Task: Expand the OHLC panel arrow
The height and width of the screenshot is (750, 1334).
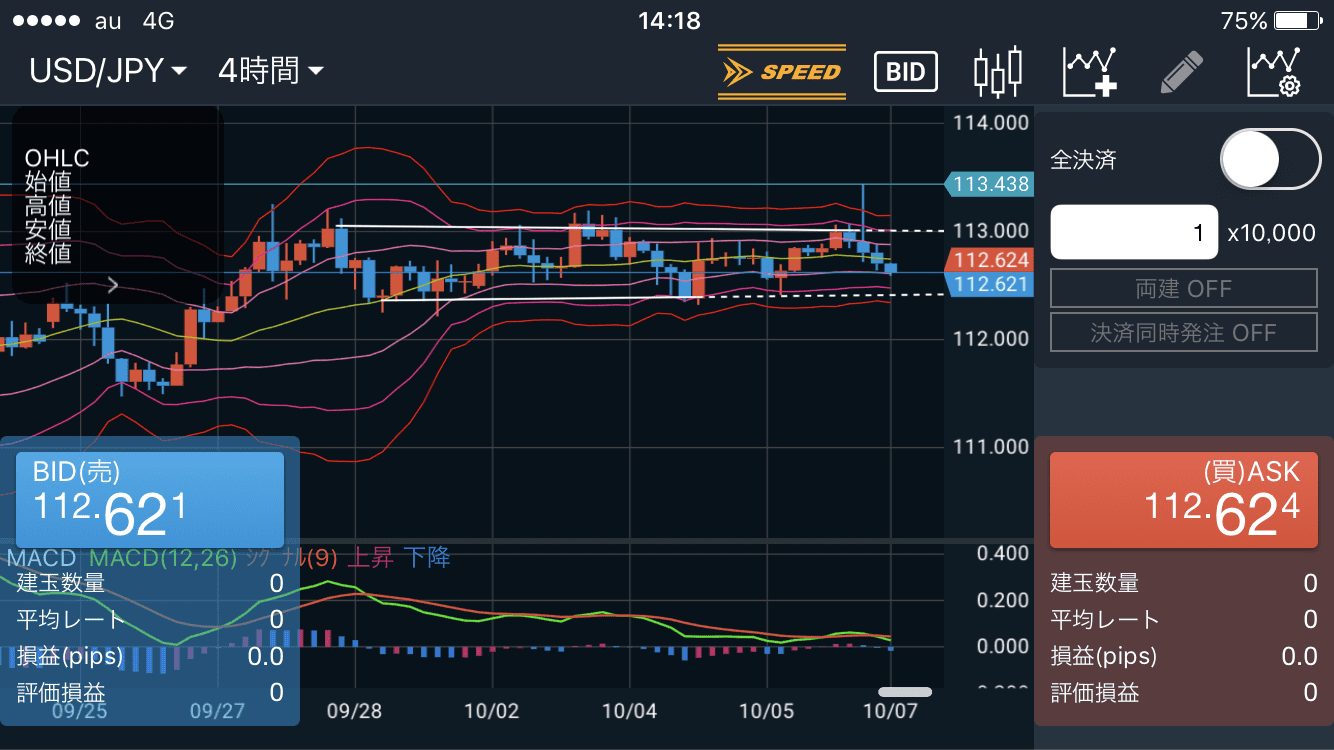Action: point(113,285)
